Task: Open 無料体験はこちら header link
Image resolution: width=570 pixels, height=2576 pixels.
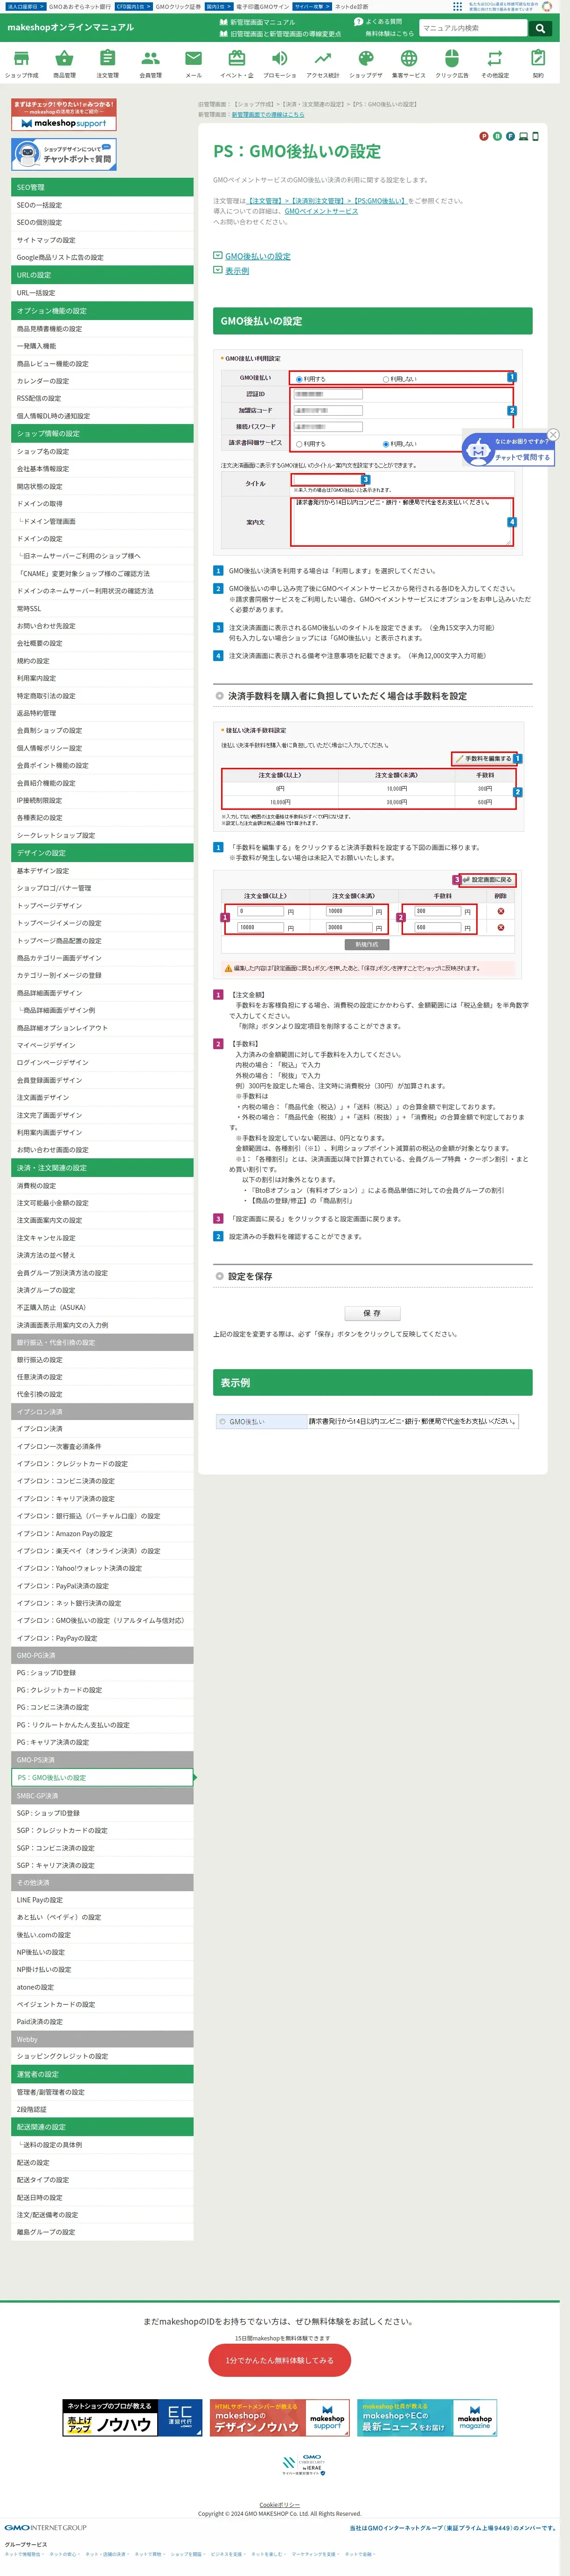Action: (389, 34)
